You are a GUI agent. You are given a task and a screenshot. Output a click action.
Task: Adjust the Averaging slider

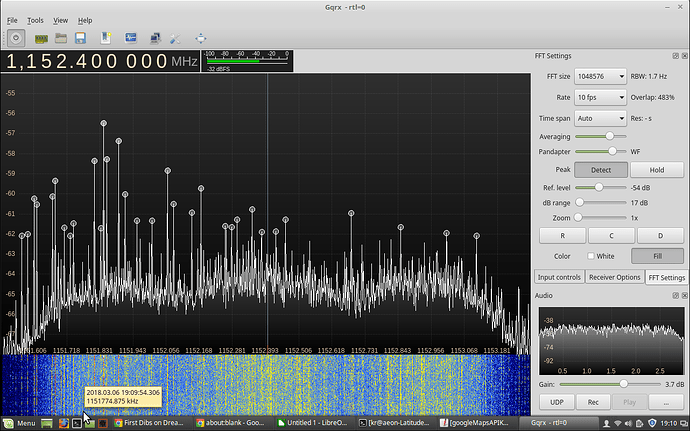601,136
